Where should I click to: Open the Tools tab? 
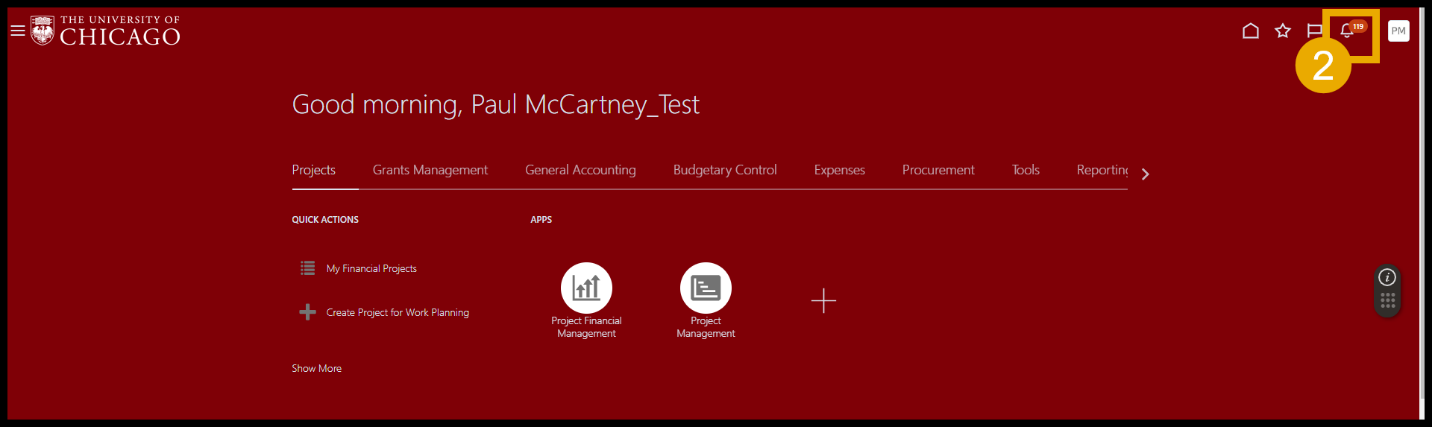click(1026, 170)
